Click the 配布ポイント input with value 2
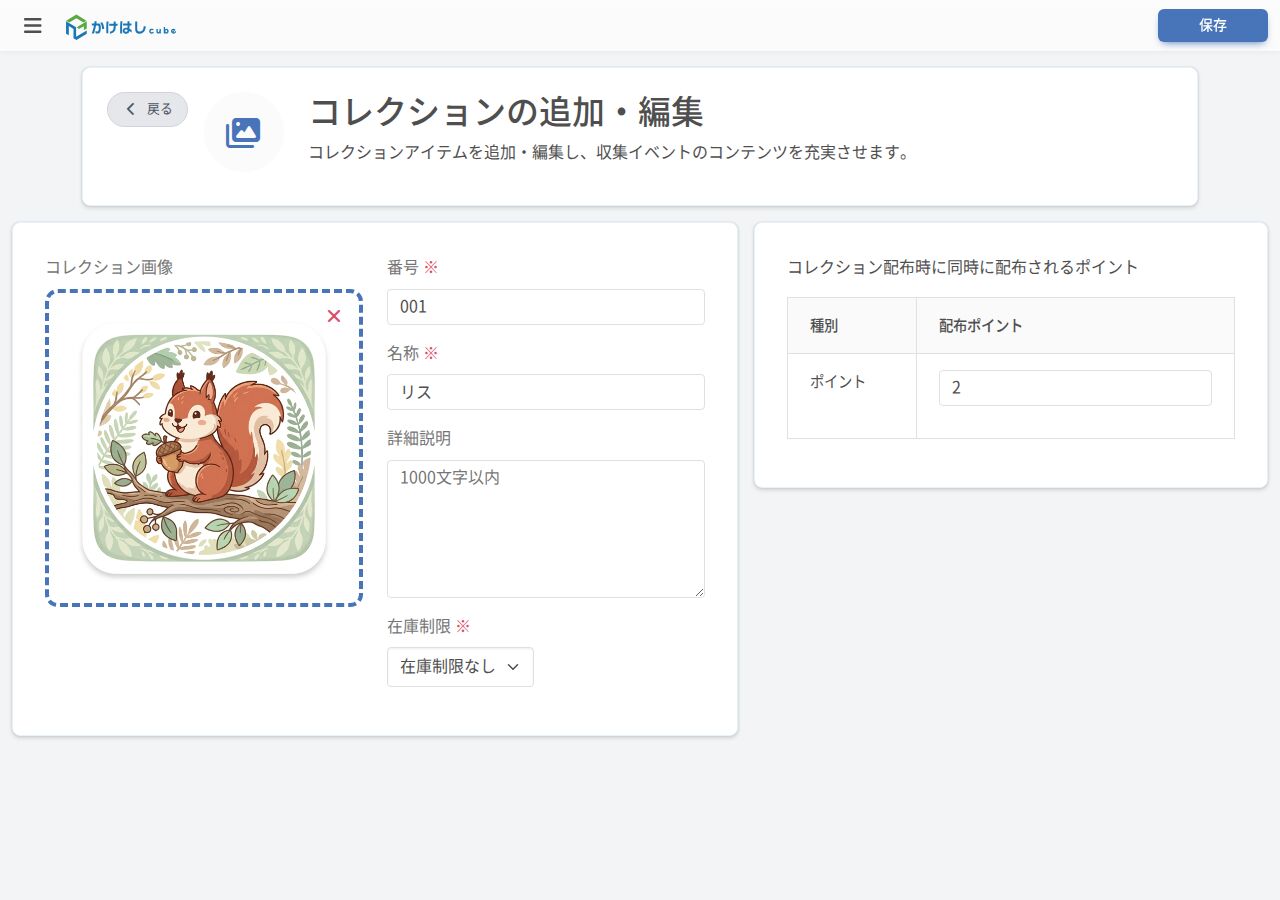 (x=1075, y=388)
